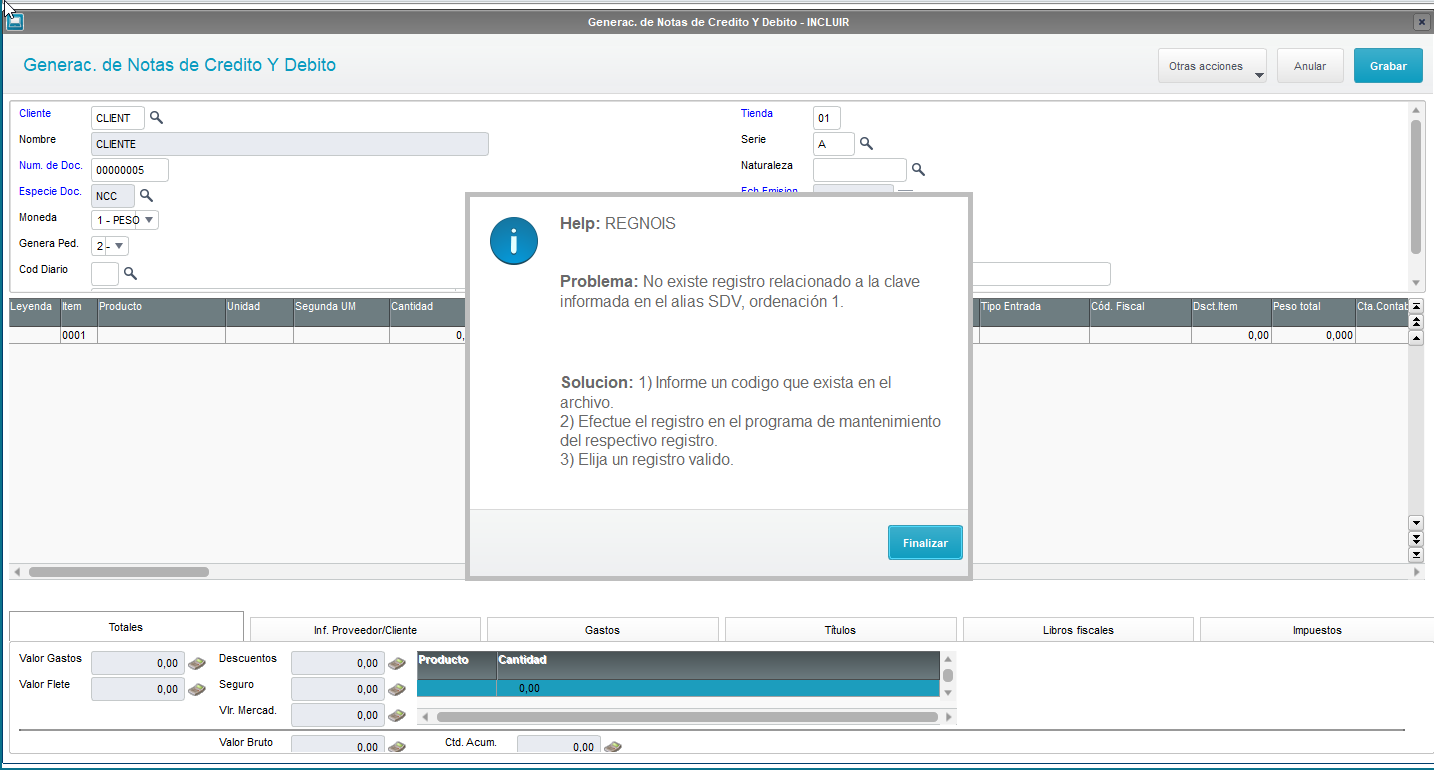Screen dimensions: 1434x770
Task: Close the Notas de Credito window
Action: 1421,22
